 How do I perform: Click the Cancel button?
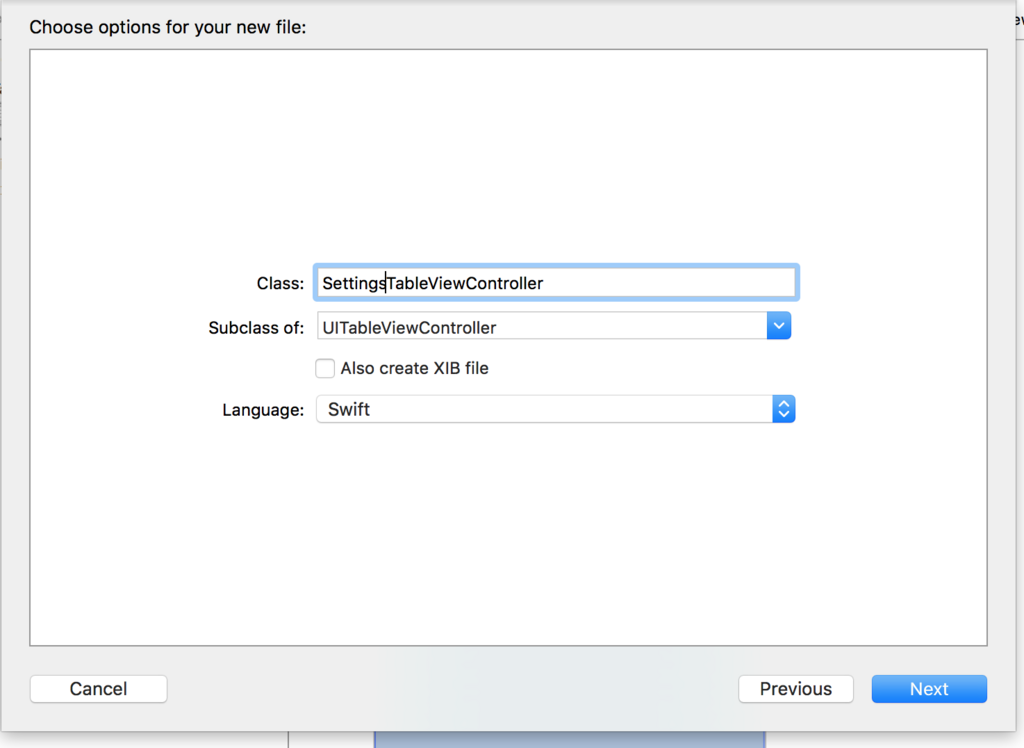(99, 689)
